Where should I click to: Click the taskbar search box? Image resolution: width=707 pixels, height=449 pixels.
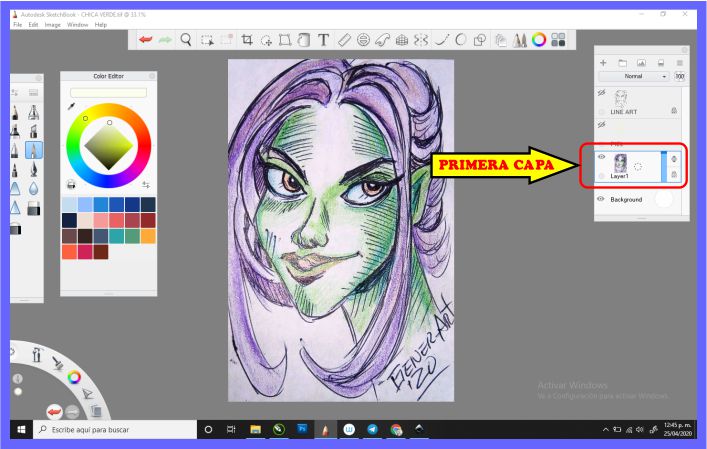(x=115, y=430)
